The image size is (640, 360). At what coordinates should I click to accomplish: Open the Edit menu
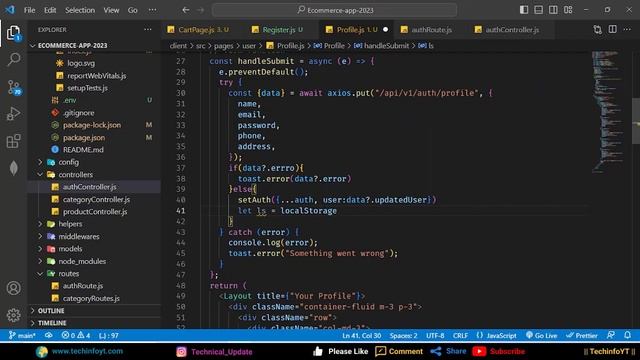[x=50, y=10]
